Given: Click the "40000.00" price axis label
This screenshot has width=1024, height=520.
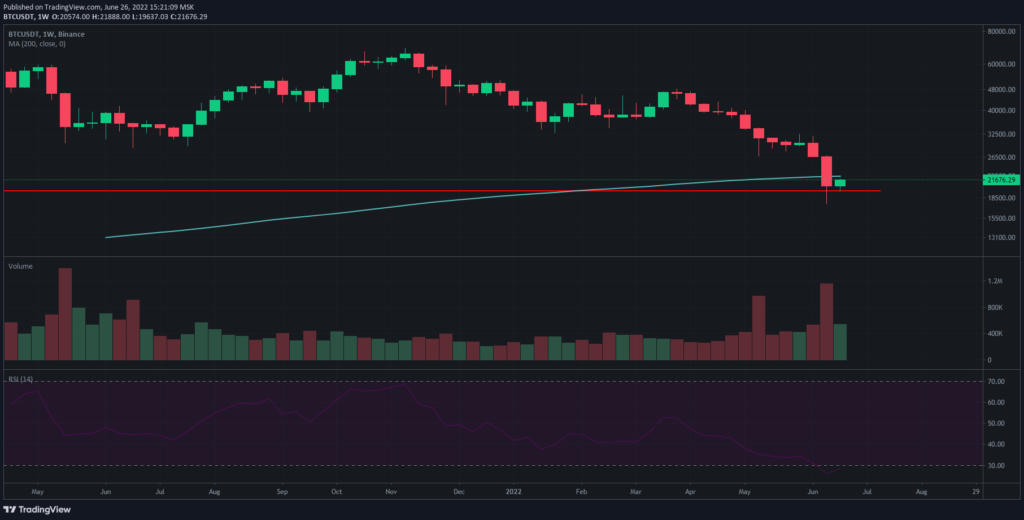Looking at the screenshot, I should point(1003,111).
